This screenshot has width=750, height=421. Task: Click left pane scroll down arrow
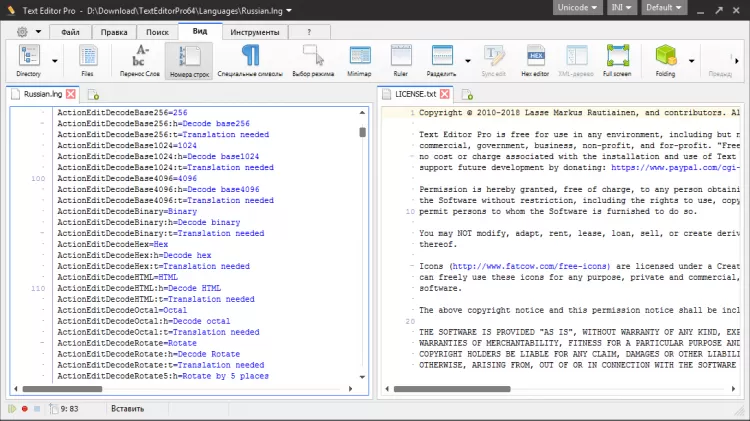(x=362, y=377)
